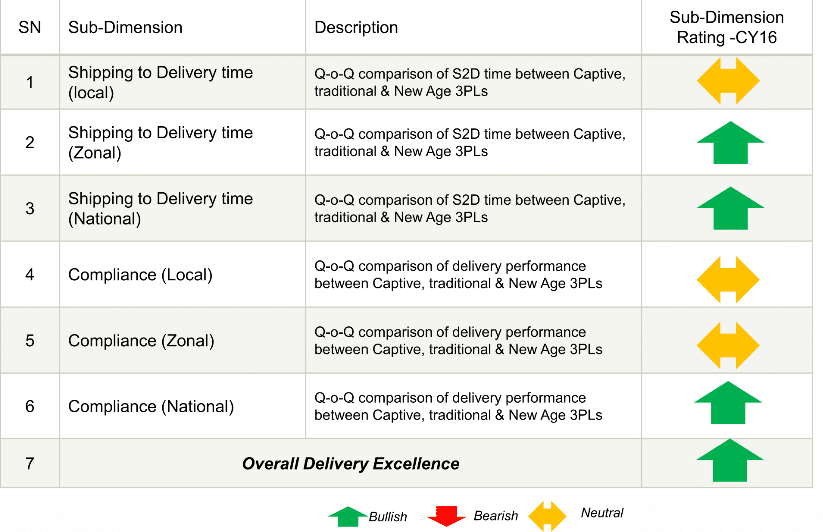Viewport: 823px width, 532px height.
Task: Click the yellow Neutral legend arrow
Action: 547,516
